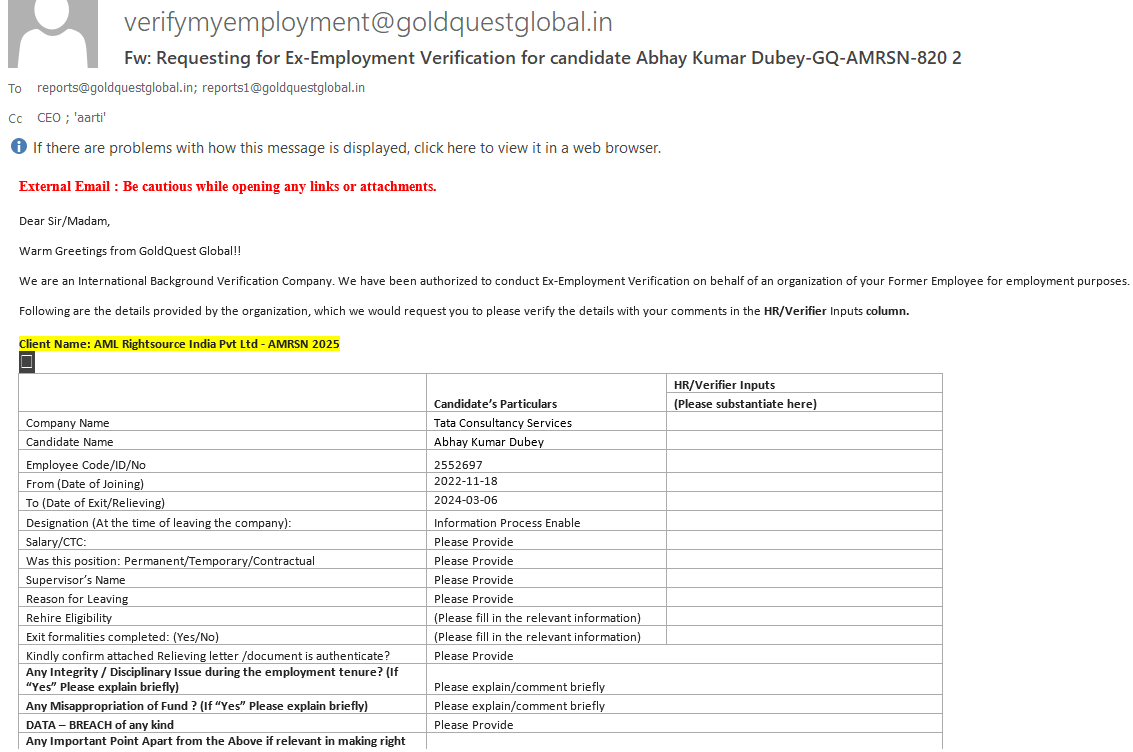
Task: Click the 'aarti' recipient in Cc
Action: pyautogui.click(x=90, y=118)
